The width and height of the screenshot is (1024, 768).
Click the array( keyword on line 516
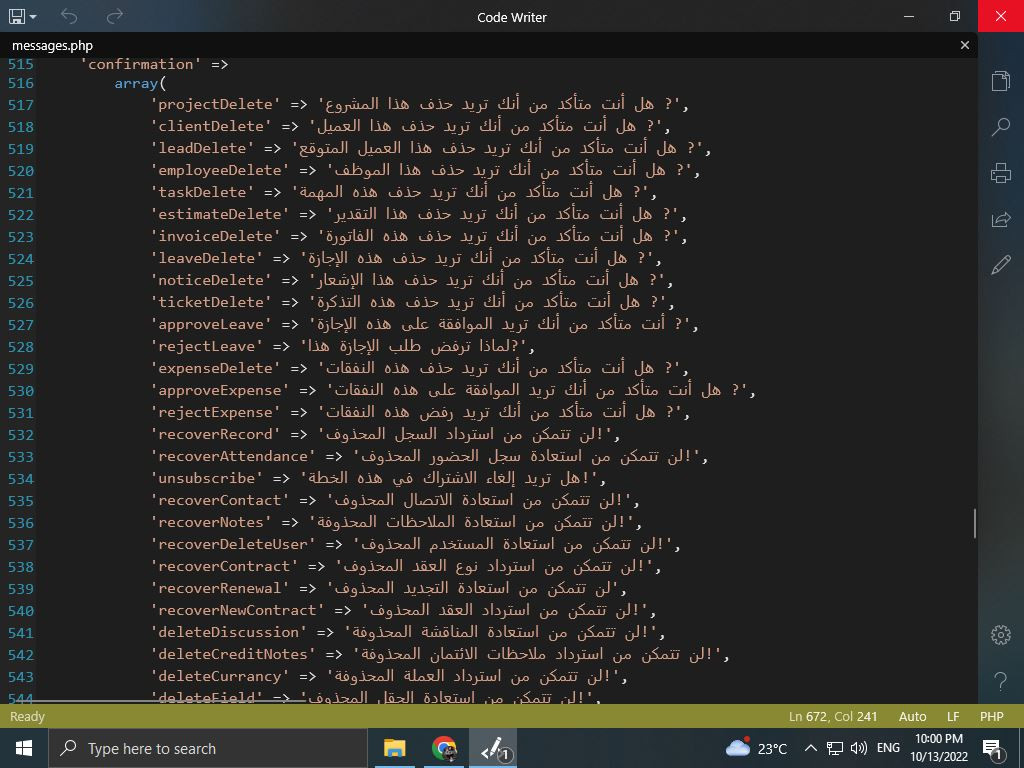(x=140, y=84)
